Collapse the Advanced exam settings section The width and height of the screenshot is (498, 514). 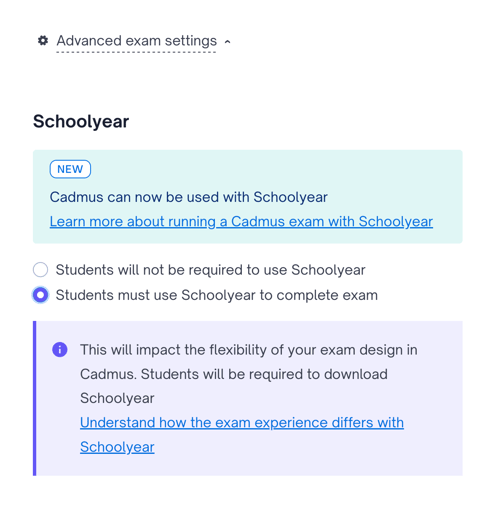click(137, 41)
